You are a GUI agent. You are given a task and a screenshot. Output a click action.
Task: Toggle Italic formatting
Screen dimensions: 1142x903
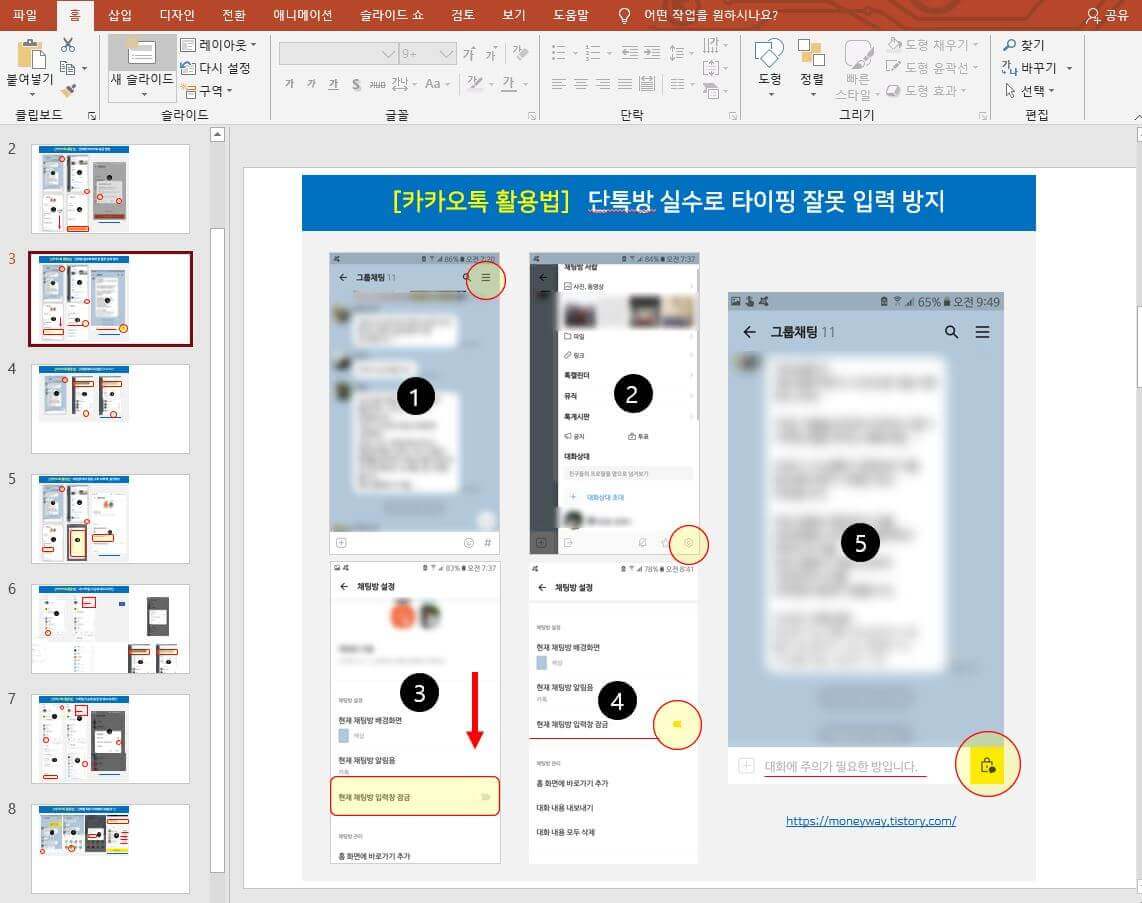click(x=311, y=84)
